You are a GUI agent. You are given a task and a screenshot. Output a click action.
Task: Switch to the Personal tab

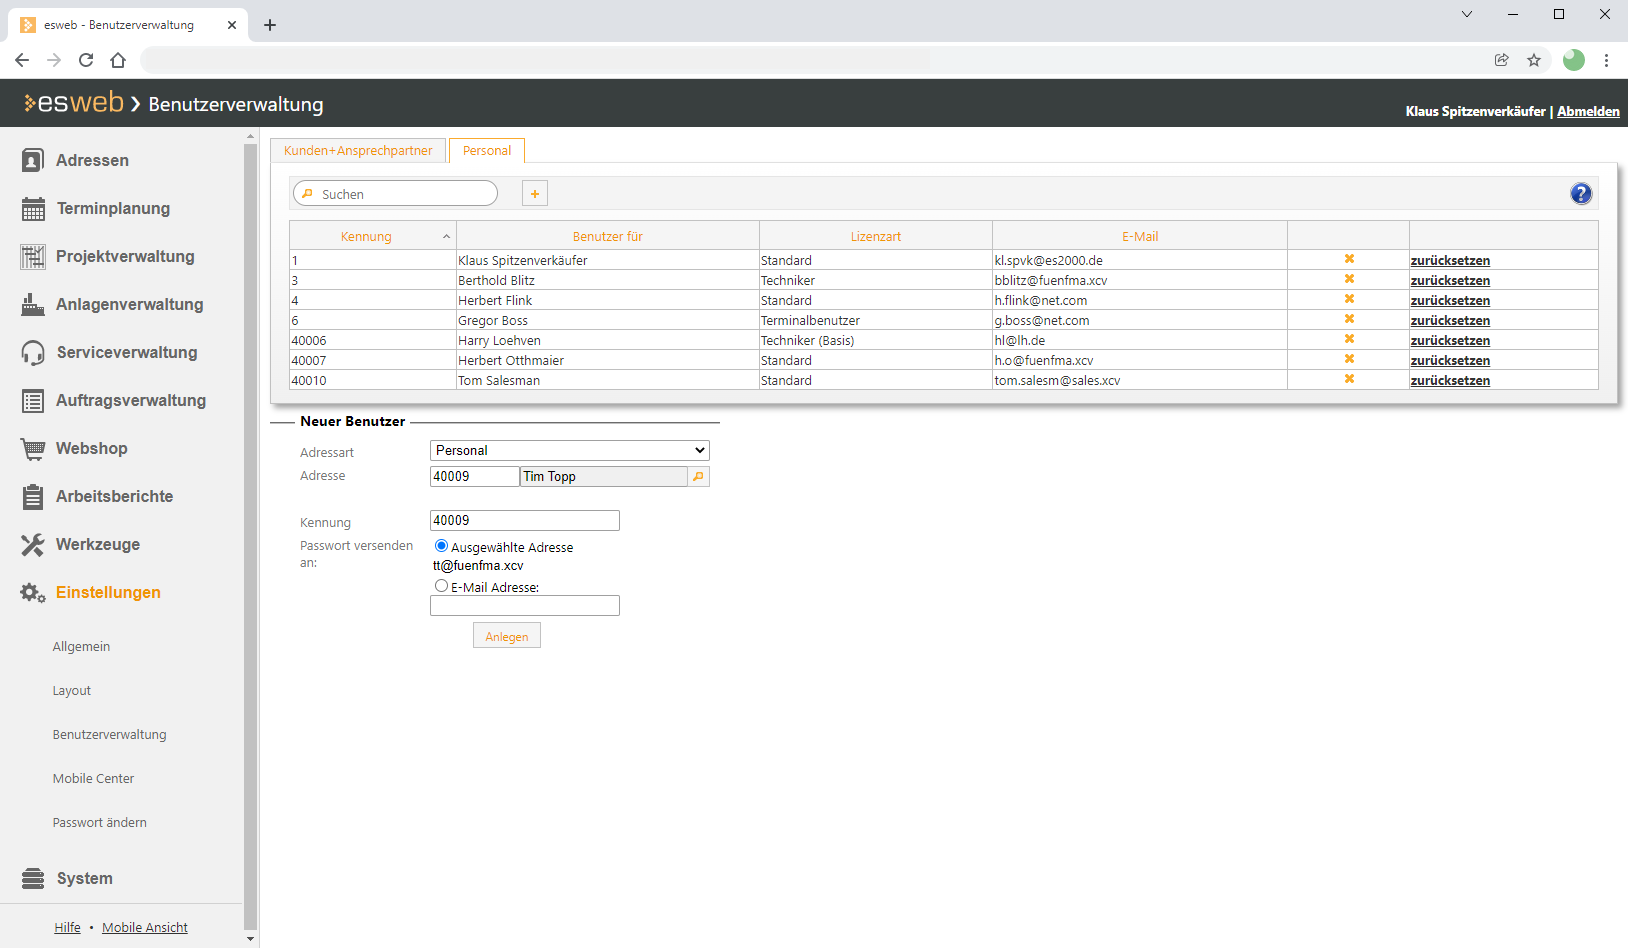coord(487,151)
